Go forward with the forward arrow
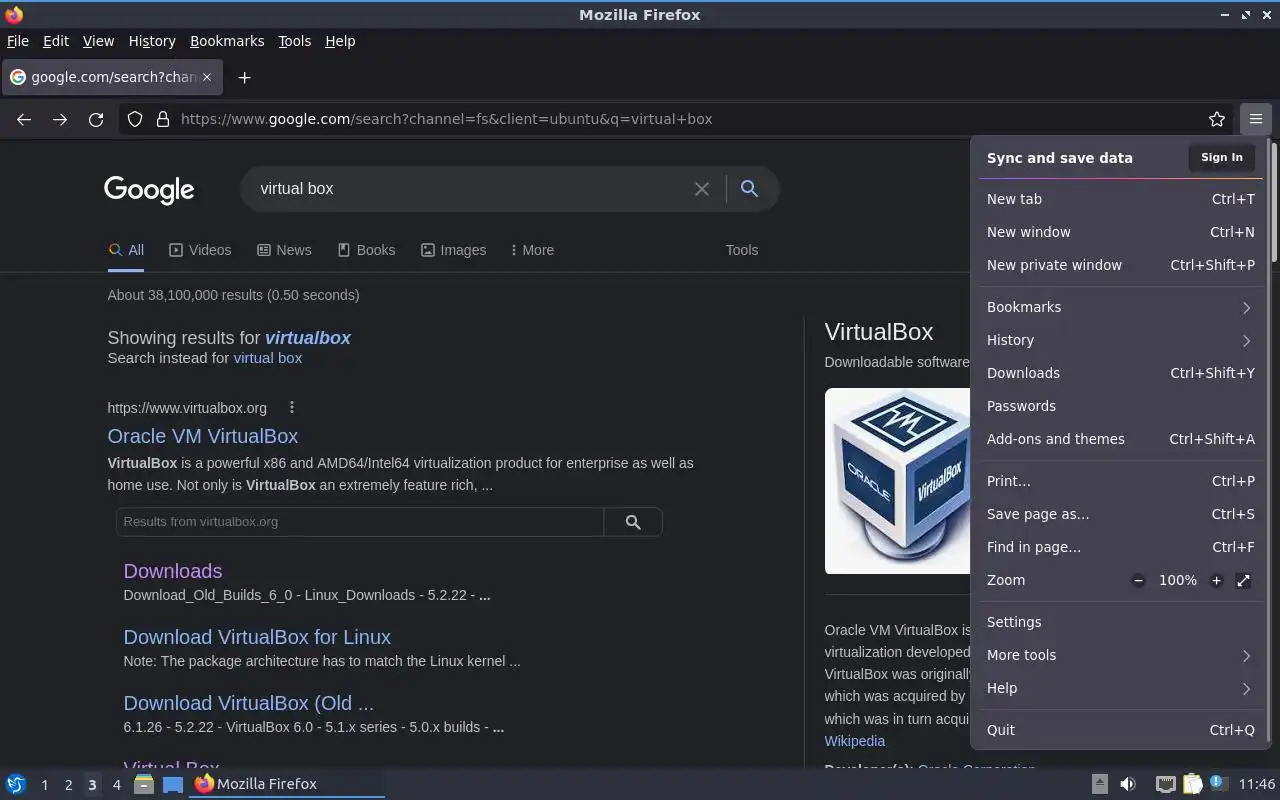Screen dimensions: 1280x800 (x=60, y=119)
